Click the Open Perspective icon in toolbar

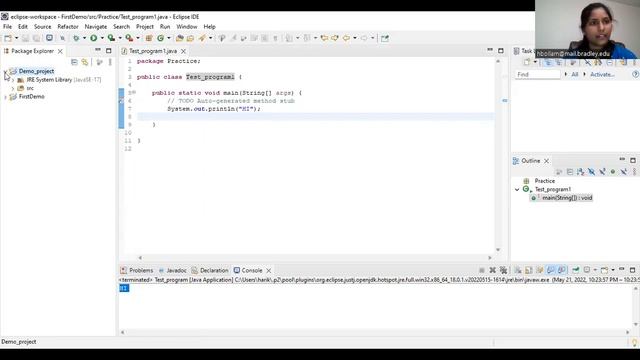click(x=384, y=38)
